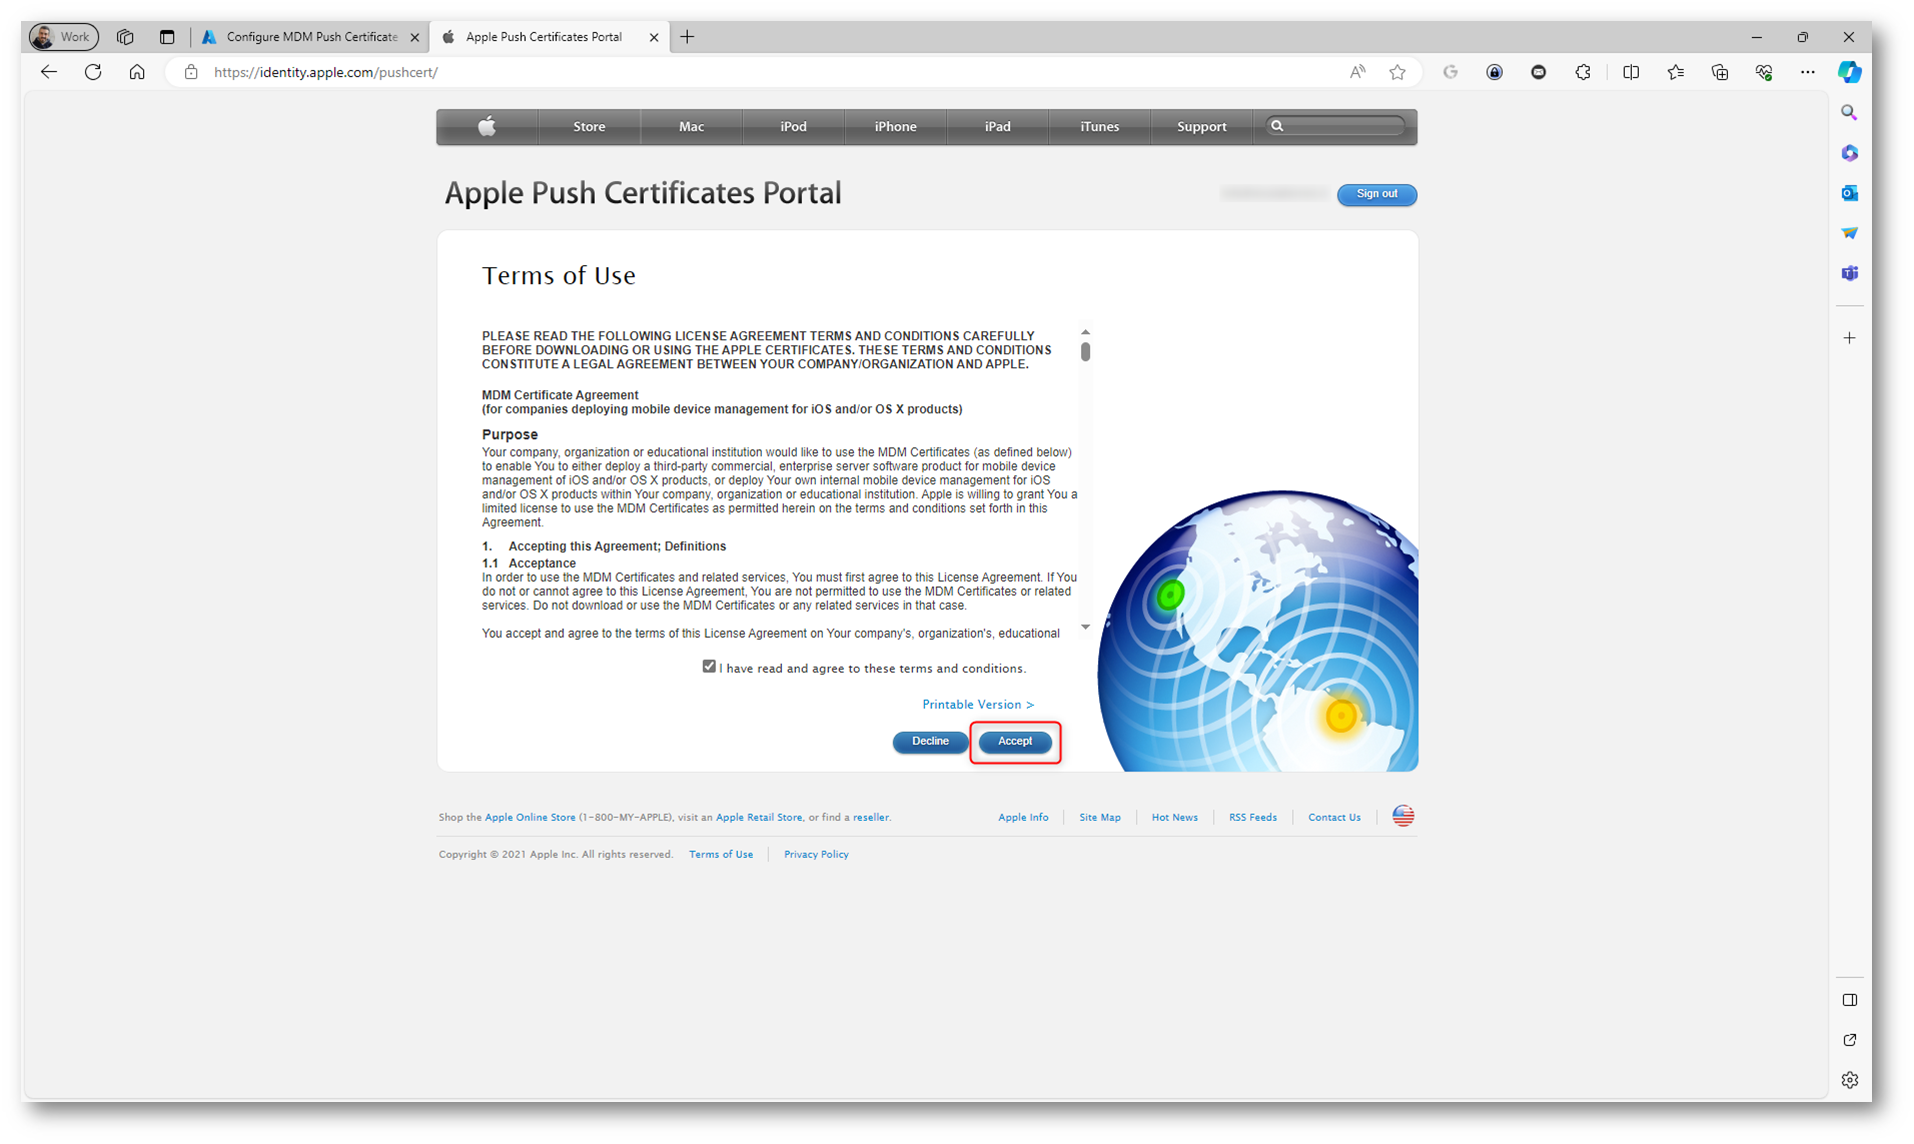
Task: Open the iPad menu item
Action: (997, 127)
